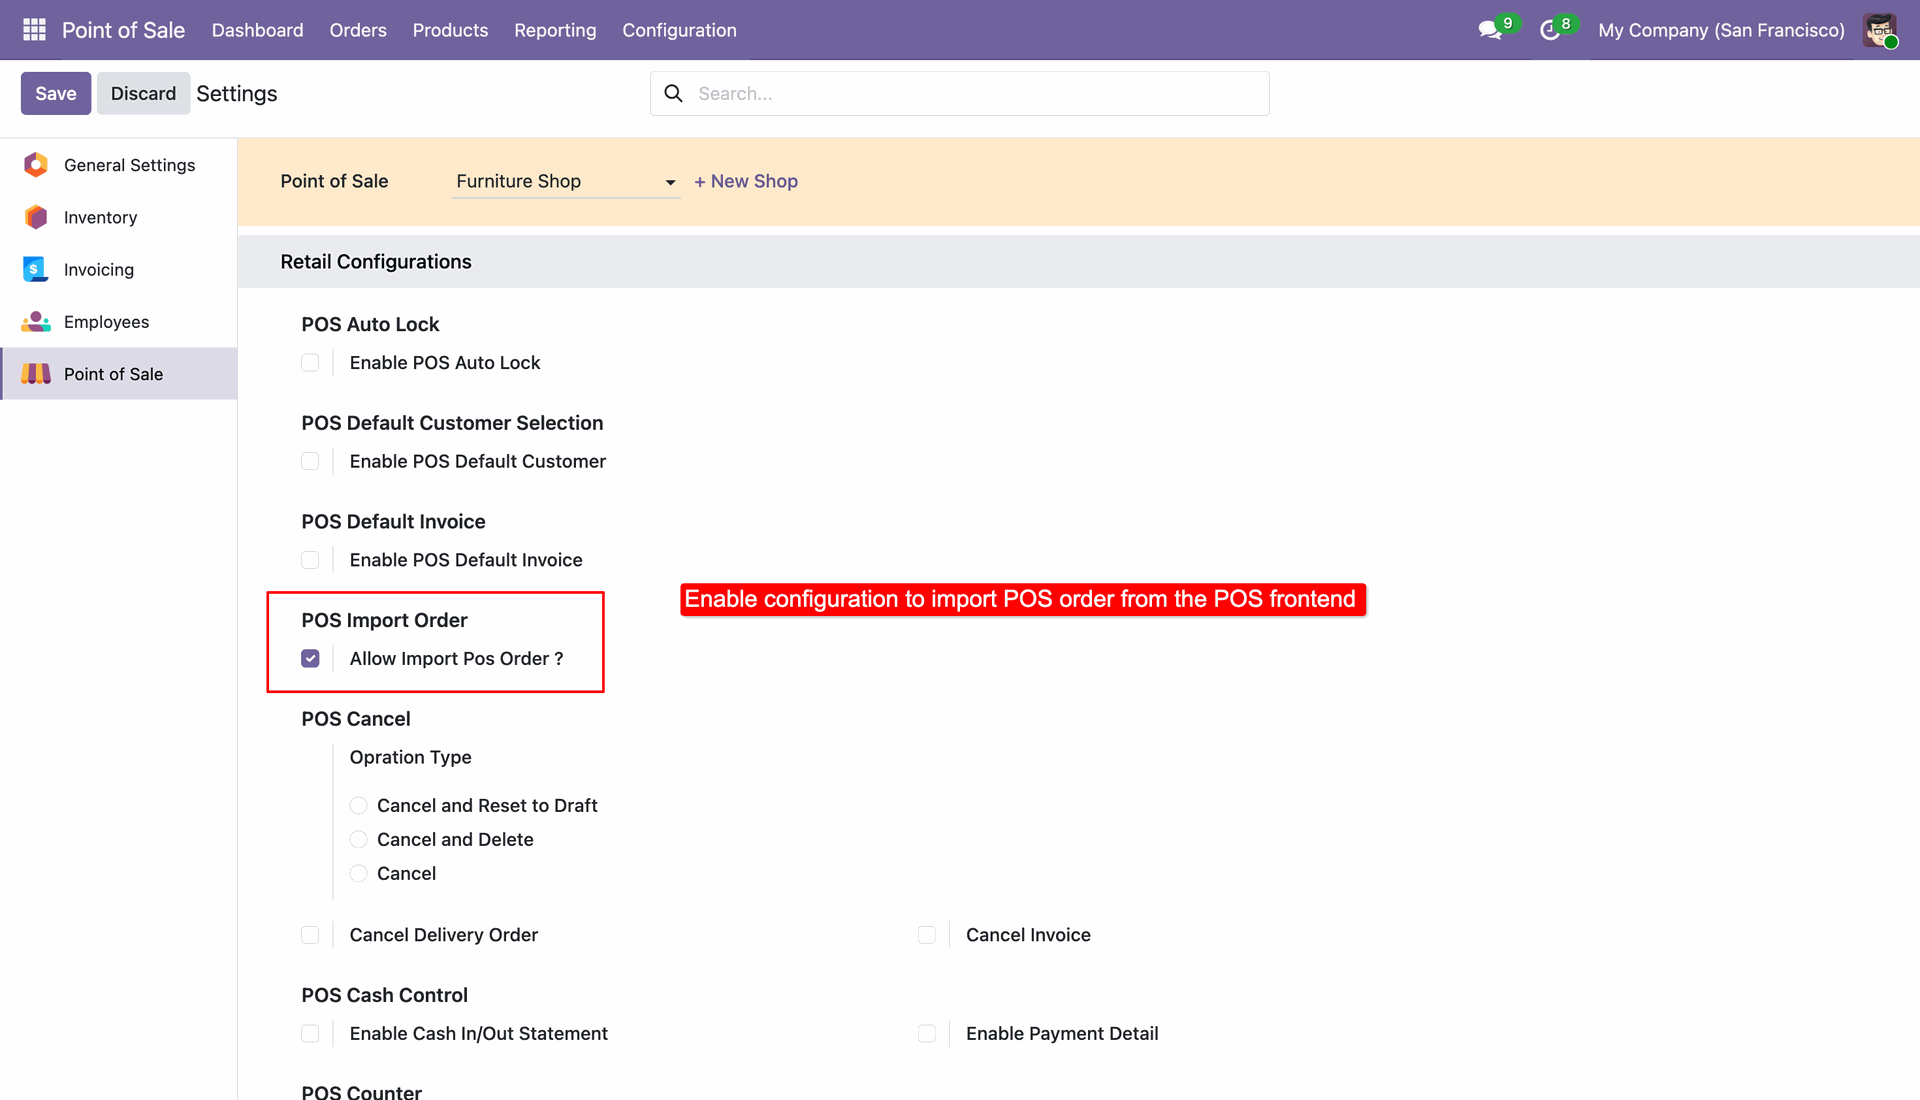This screenshot has height=1100, width=1920.
Task: Open the Furniture Shop dropdown
Action: point(566,181)
